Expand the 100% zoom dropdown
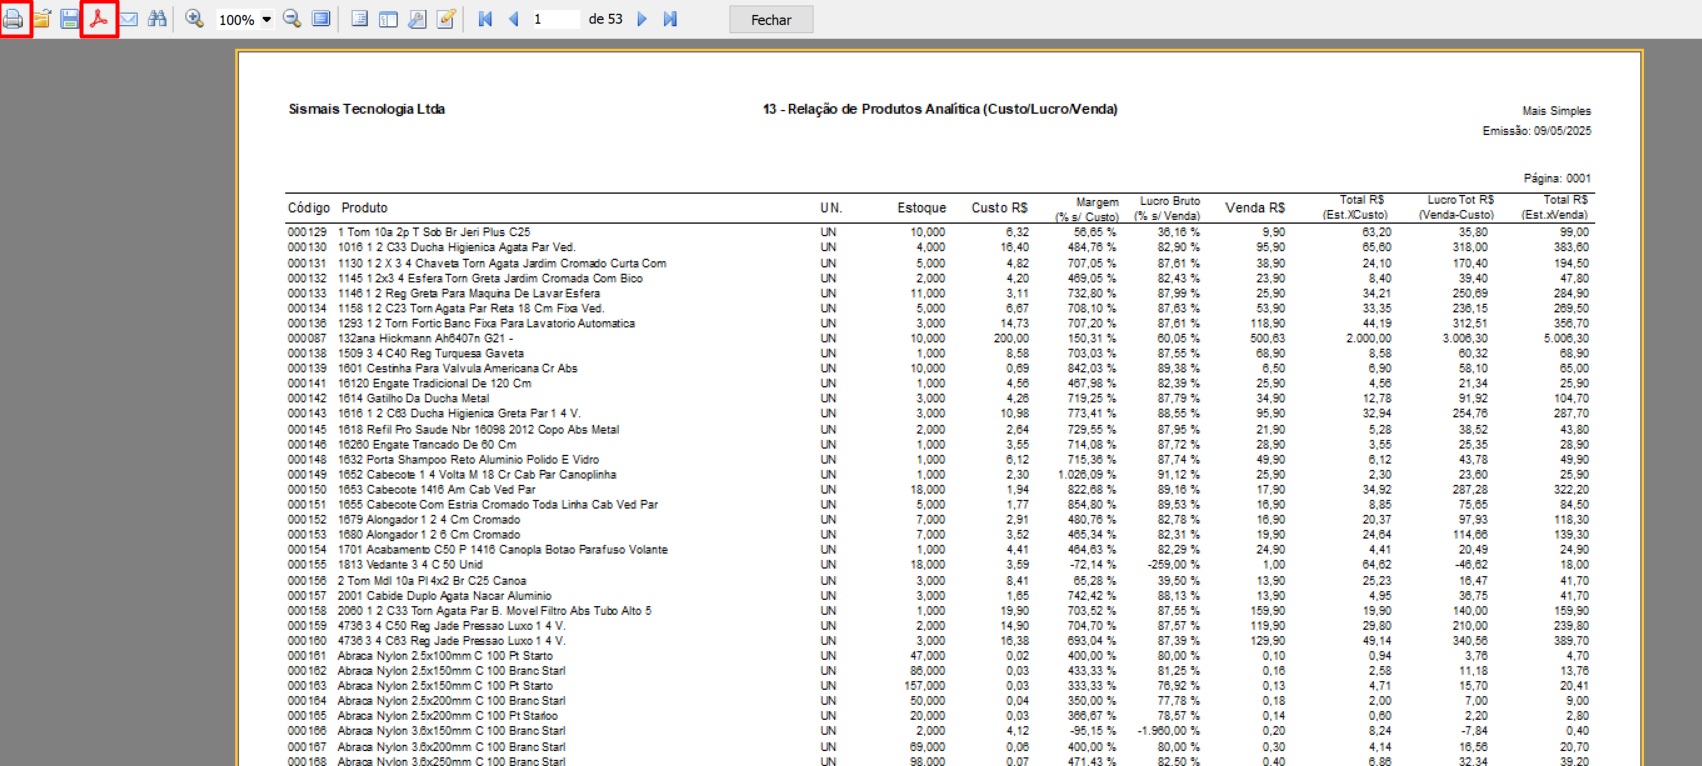The image size is (1702, 766). point(267,20)
